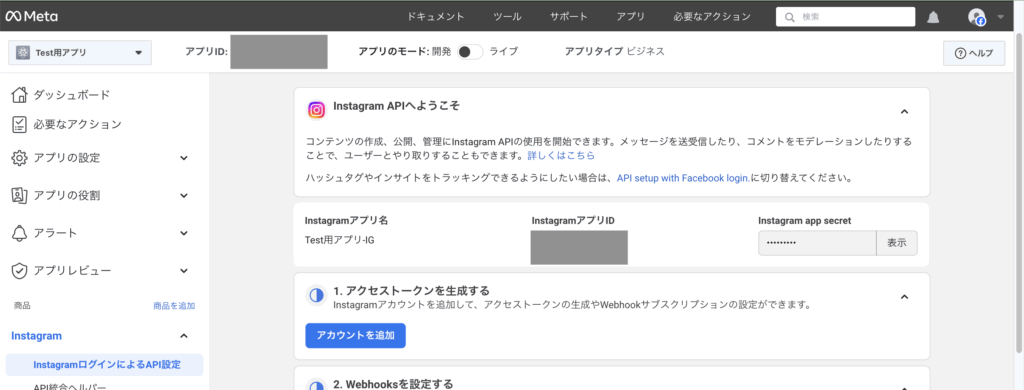
Task: Click 表示 to reveal app secret
Action: click(x=897, y=243)
